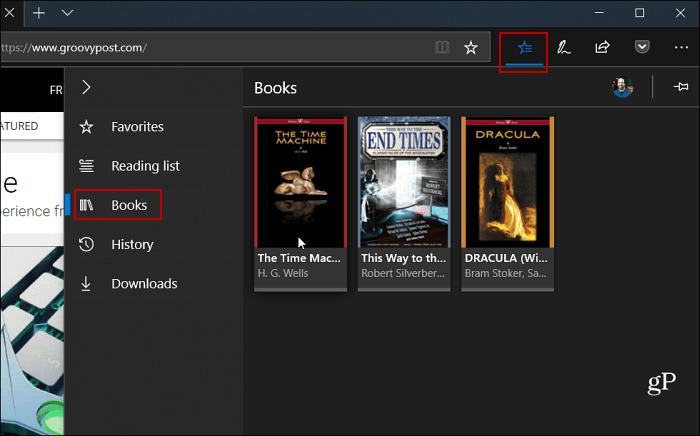Pin the Hub pane open
This screenshot has height=436, width=700.
point(681,87)
